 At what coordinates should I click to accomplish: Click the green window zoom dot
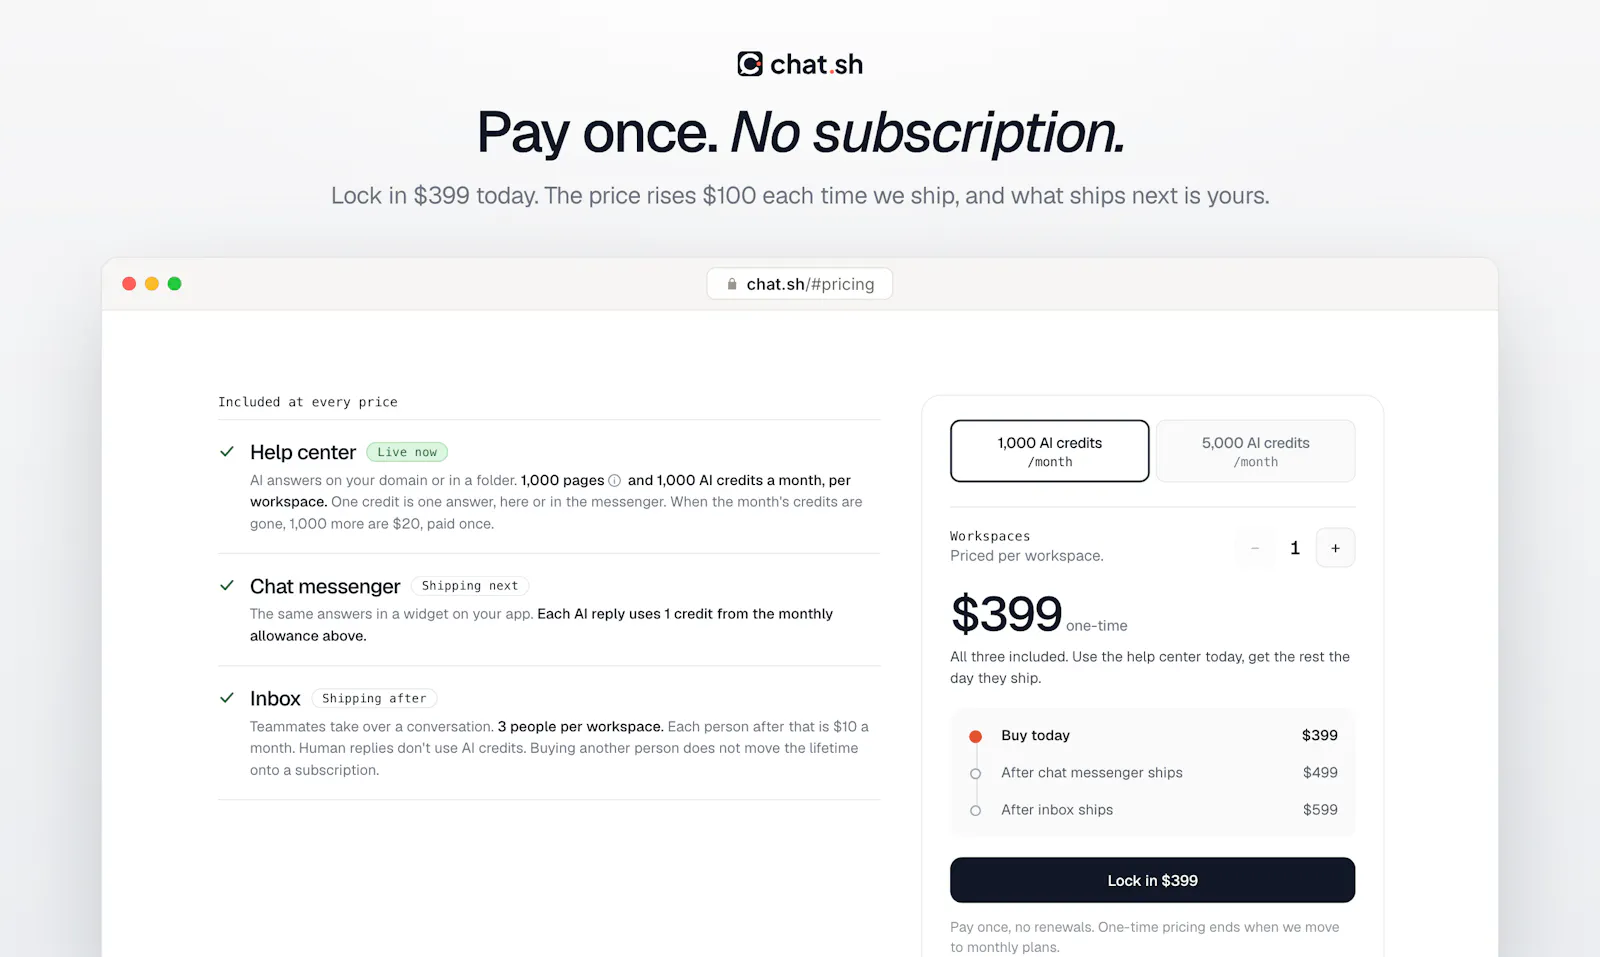(x=174, y=284)
